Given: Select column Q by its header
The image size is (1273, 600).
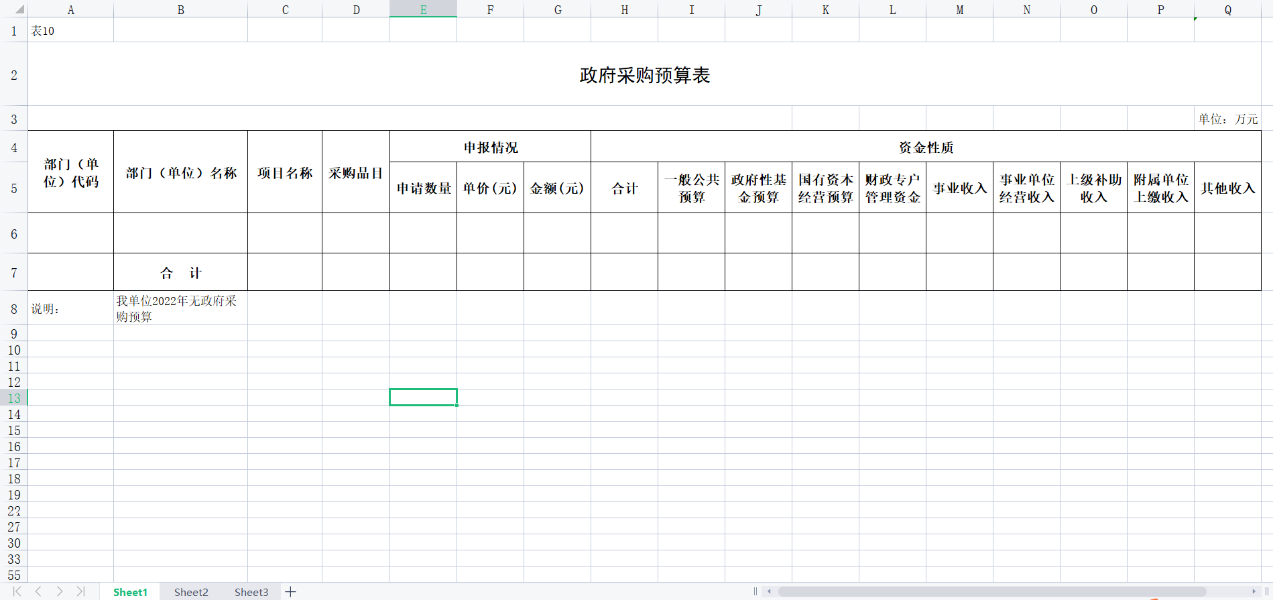Looking at the screenshot, I should [x=1227, y=9].
